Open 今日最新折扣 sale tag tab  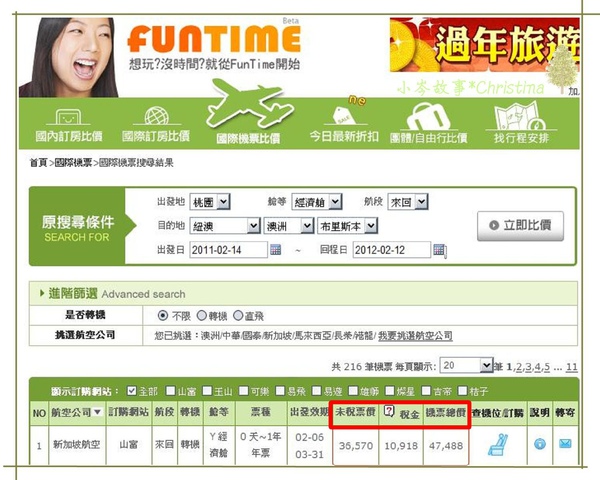tap(344, 124)
